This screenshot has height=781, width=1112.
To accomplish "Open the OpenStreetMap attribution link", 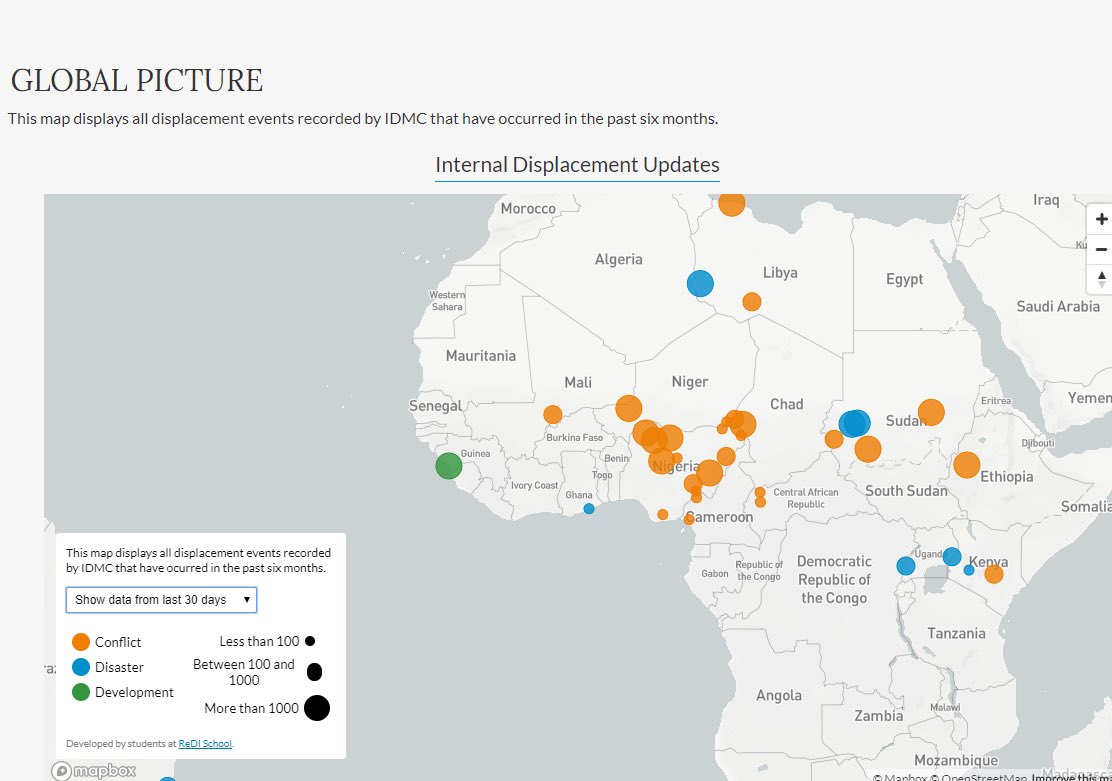I will pyautogui.click(x=982, y=777).
